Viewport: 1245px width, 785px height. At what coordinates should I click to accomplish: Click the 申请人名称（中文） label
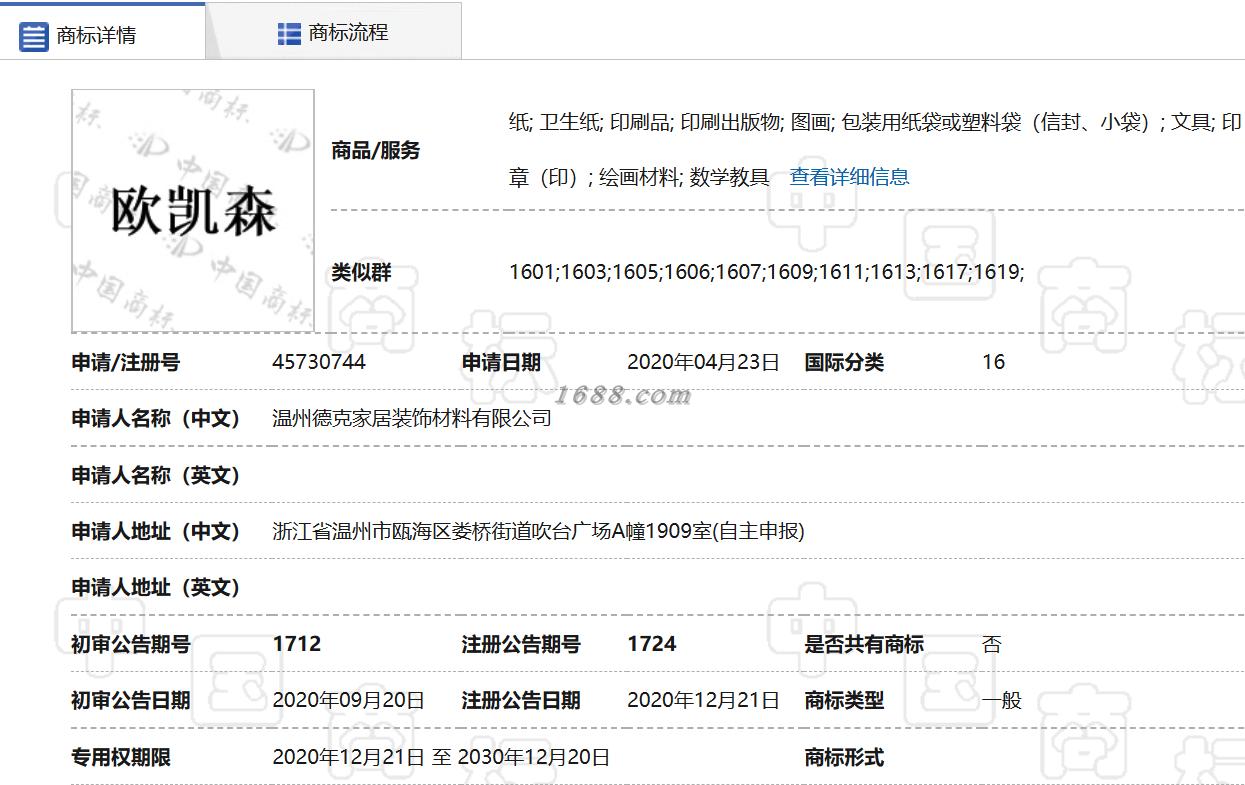coord(157,418)
